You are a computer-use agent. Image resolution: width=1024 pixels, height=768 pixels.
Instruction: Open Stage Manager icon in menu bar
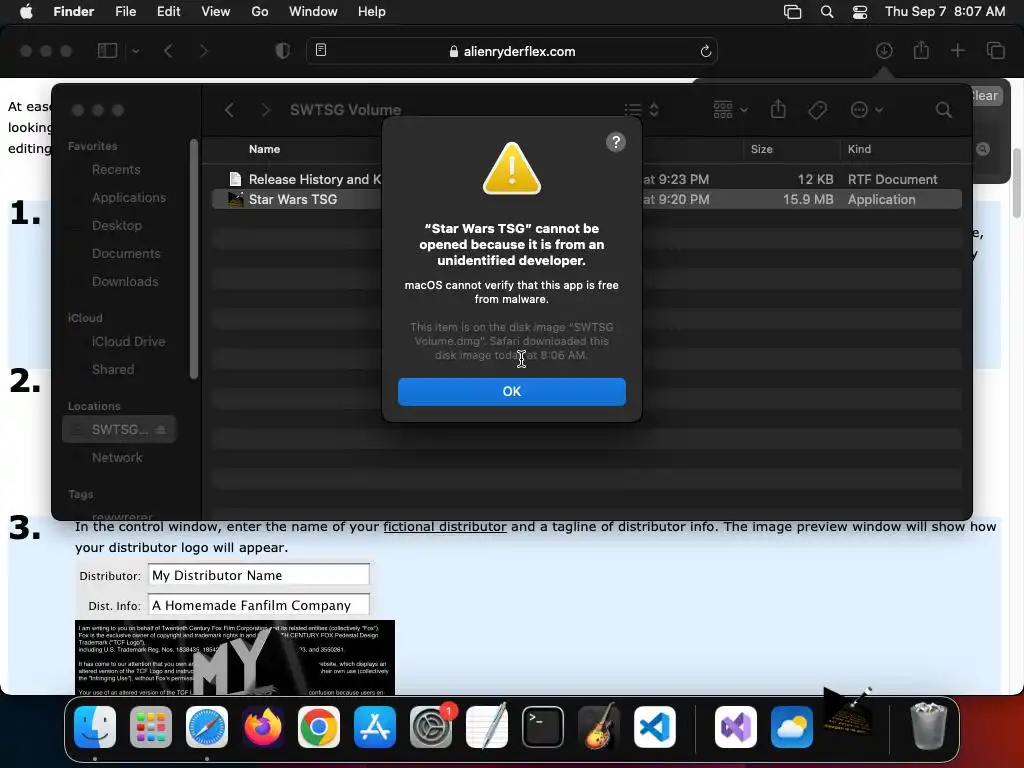(x=792, y=12)
